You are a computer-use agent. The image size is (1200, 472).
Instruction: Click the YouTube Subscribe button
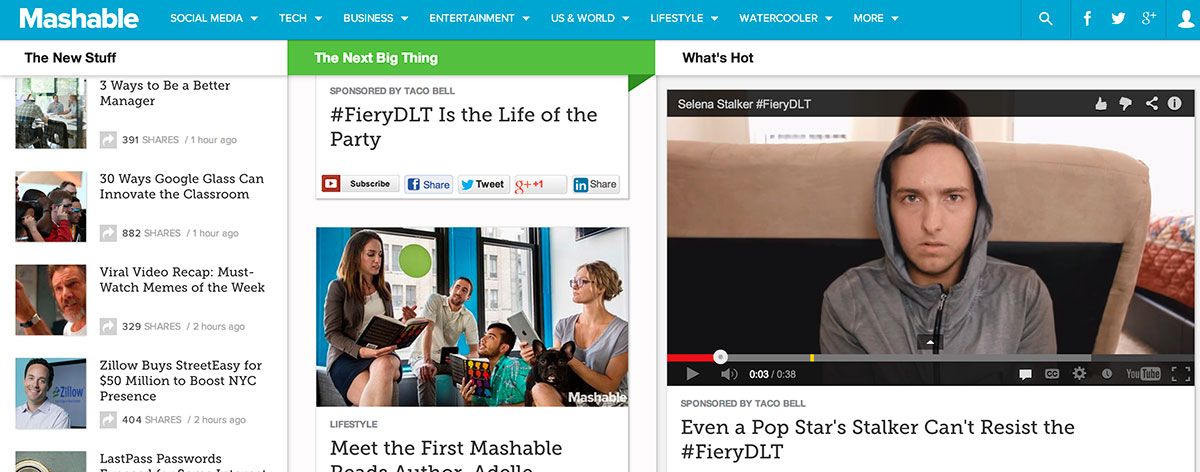(360, 184)
